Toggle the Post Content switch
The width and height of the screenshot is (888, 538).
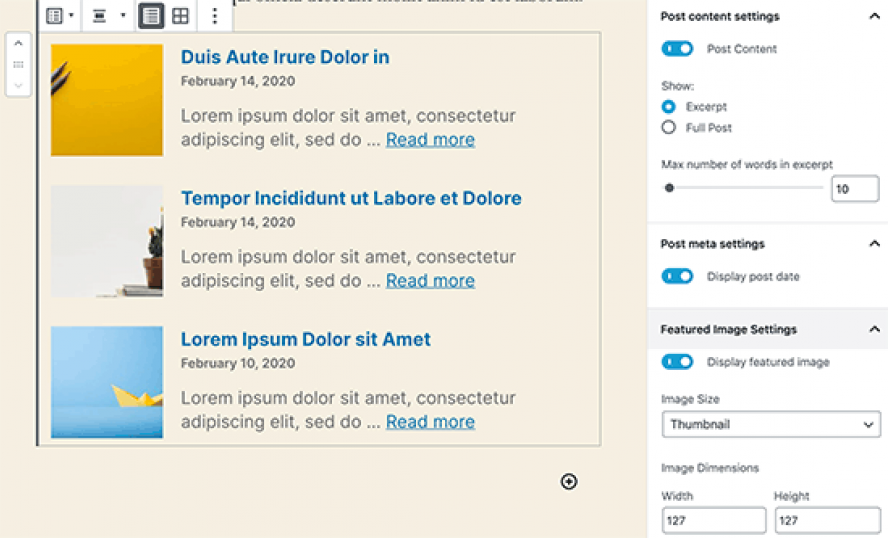677,49
